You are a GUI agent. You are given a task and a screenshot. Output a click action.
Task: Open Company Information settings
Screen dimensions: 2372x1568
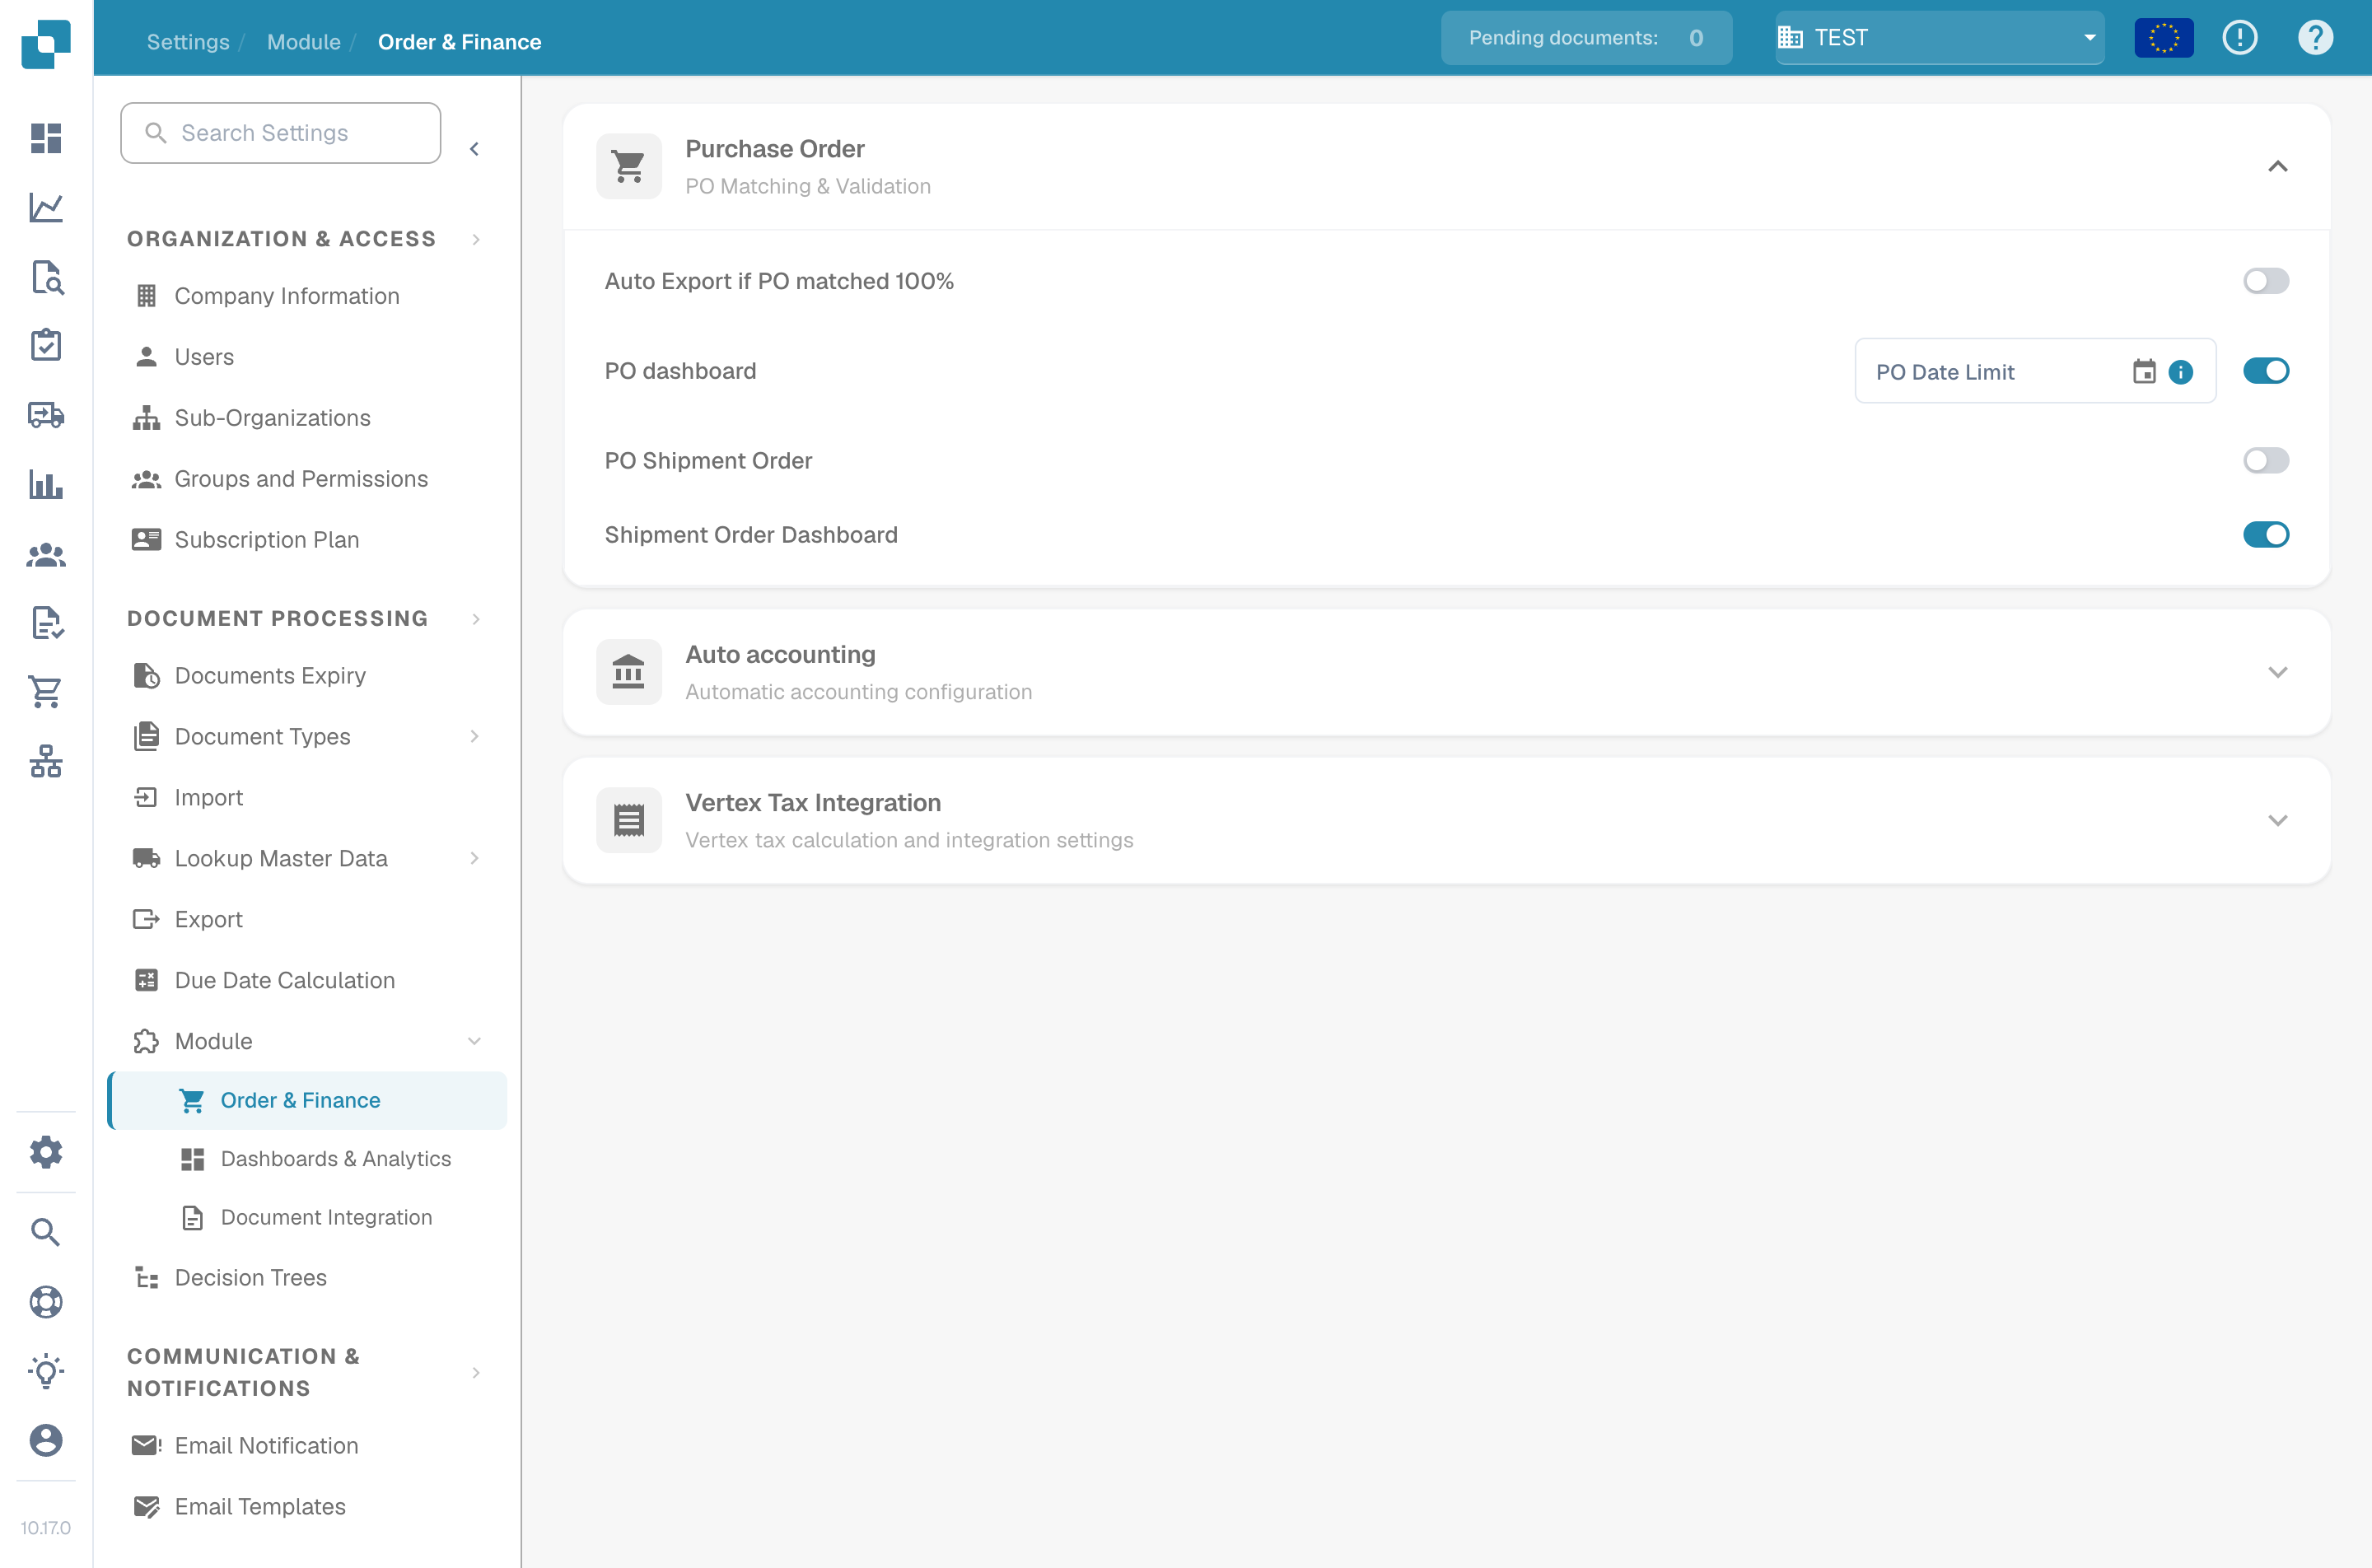point(287,296)
